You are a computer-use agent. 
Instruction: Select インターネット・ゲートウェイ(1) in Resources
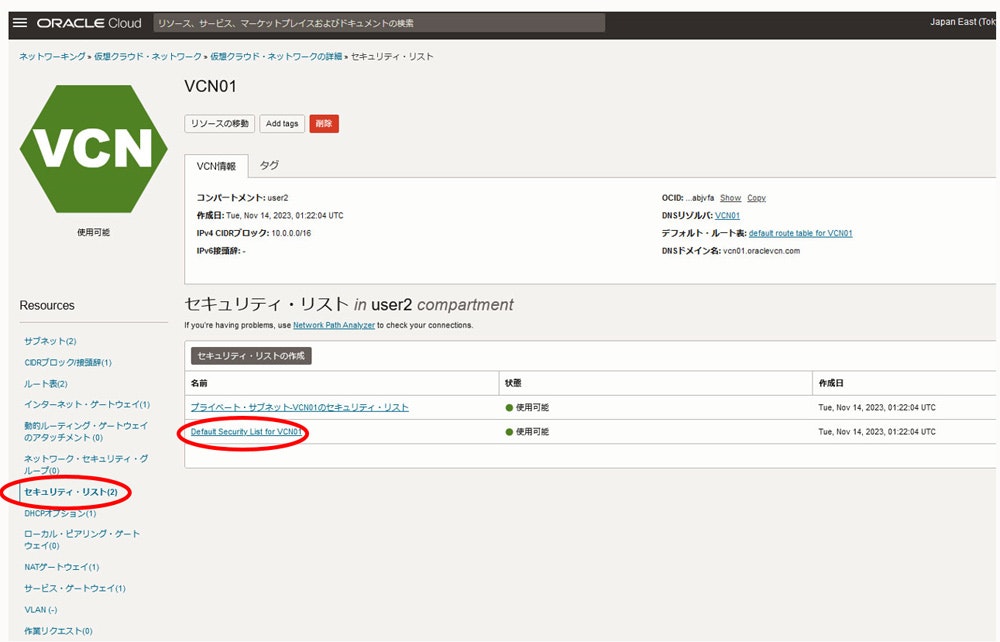pyautogui.click(x=87, y=404)
